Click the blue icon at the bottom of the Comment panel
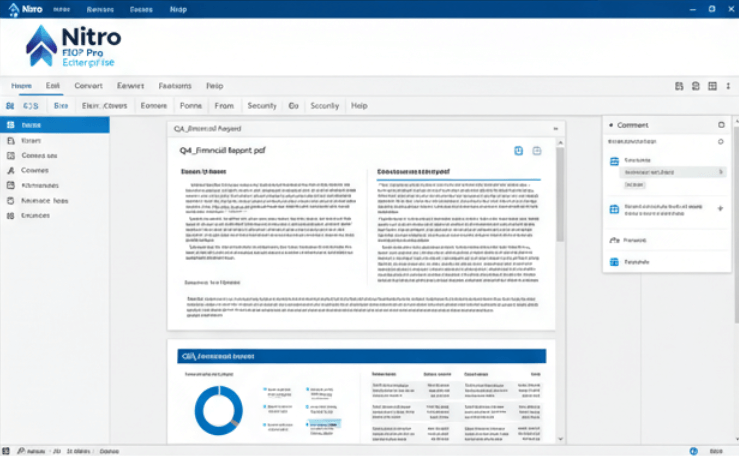Screen dimensions: 739x456 [x=614, y=262]
